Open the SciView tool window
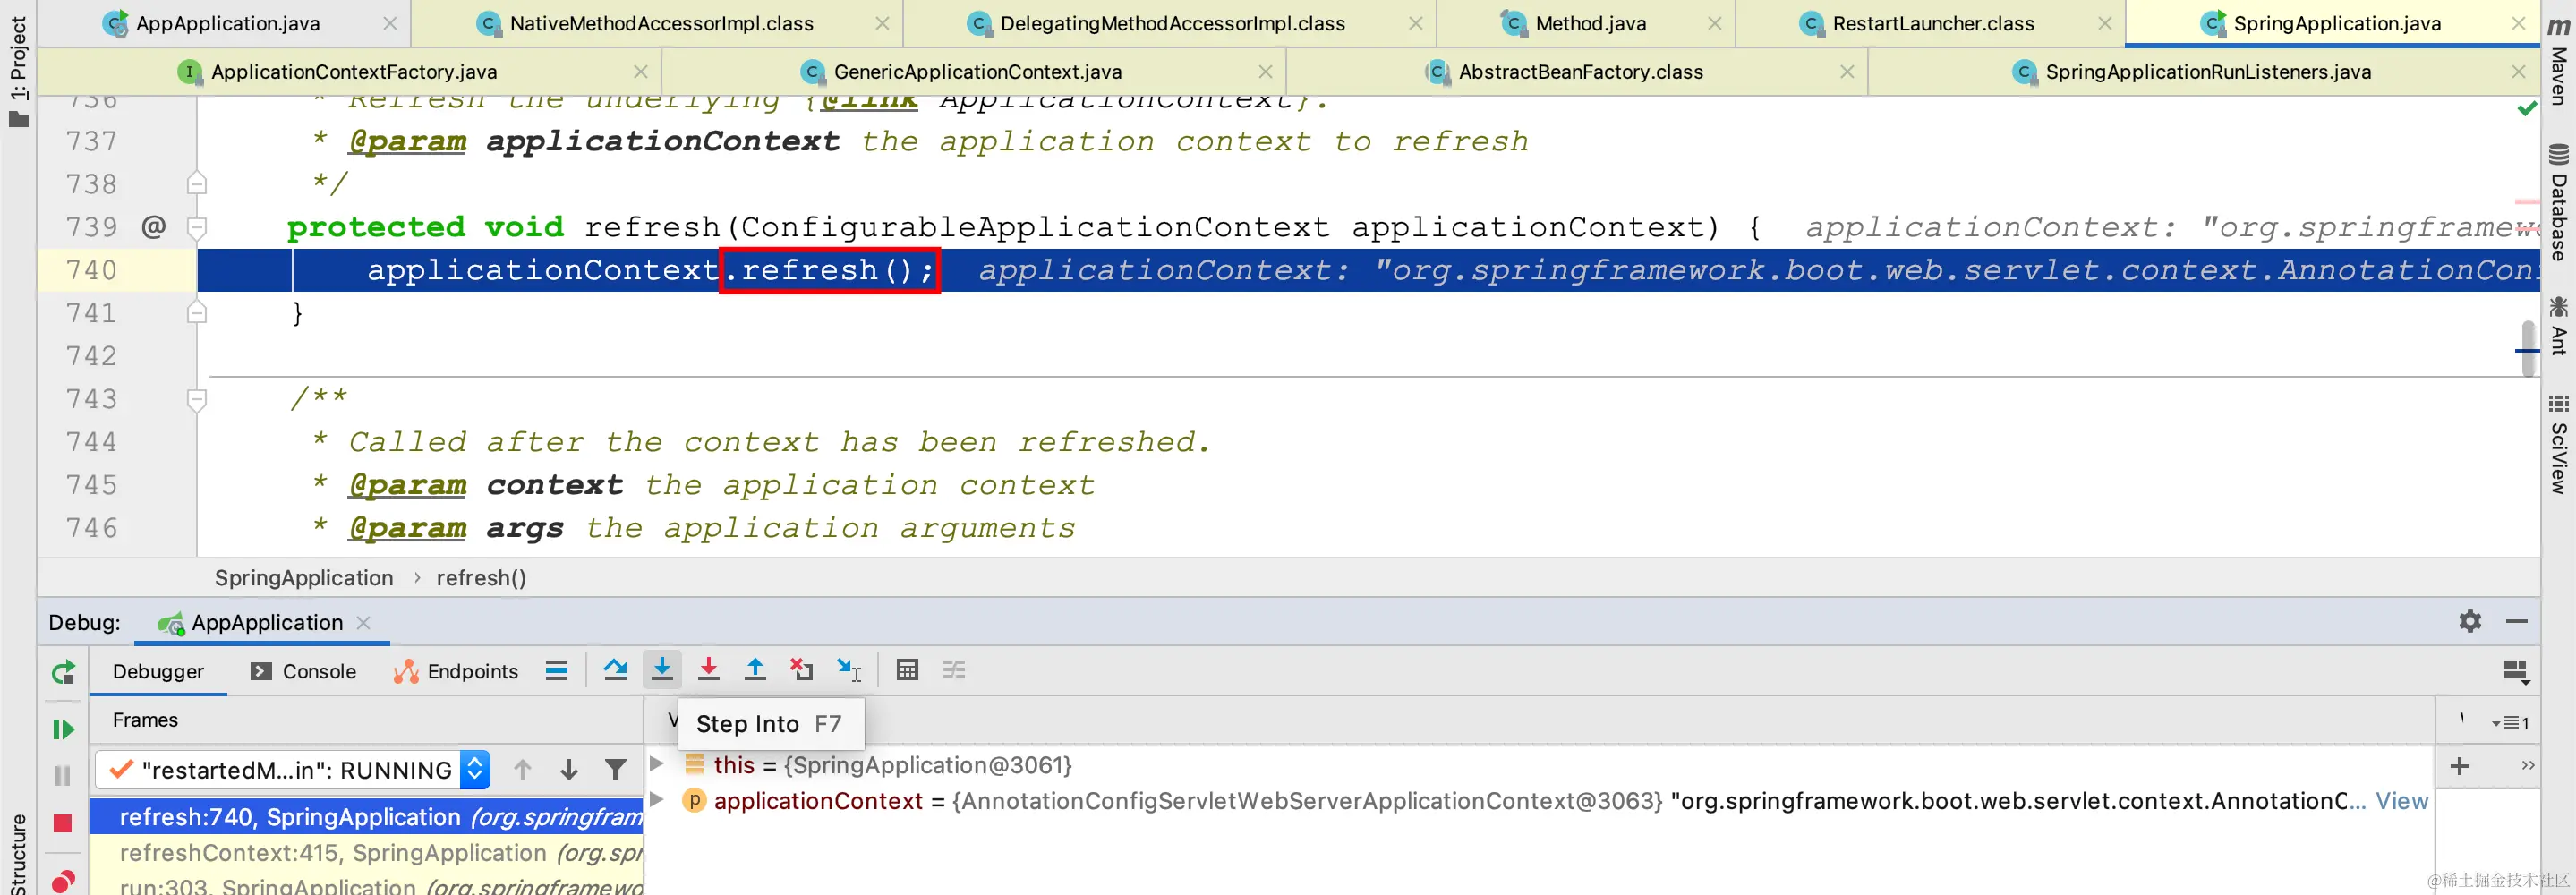 point(2559,443)
